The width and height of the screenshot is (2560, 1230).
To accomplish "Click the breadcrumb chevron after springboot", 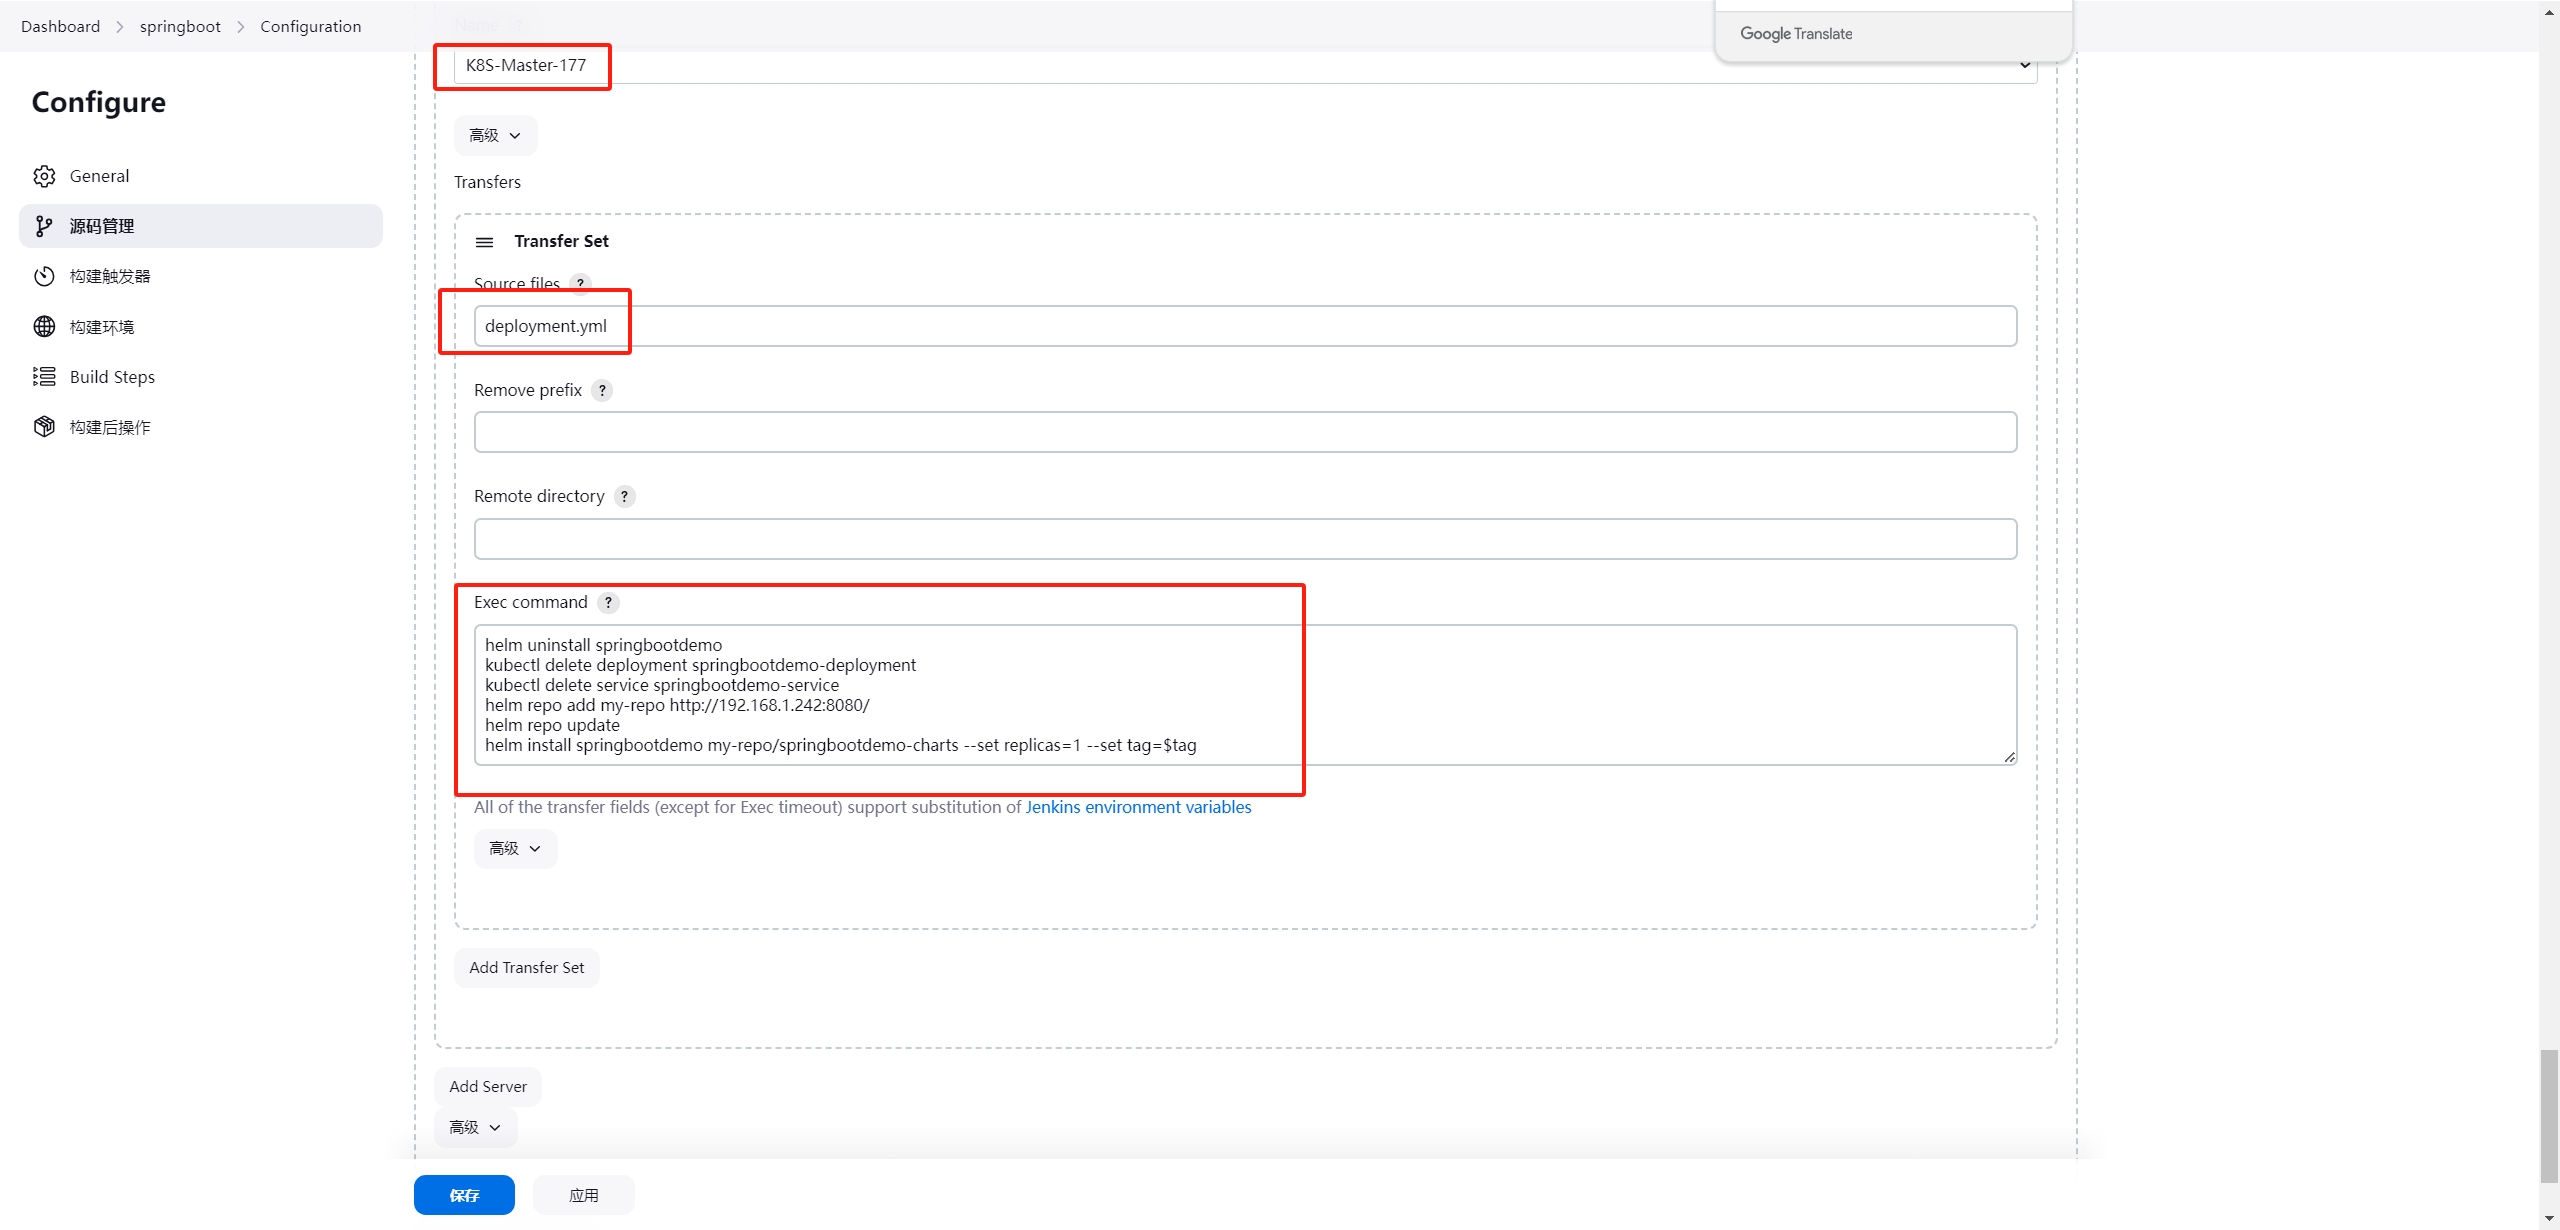I will tap(241, 27).
